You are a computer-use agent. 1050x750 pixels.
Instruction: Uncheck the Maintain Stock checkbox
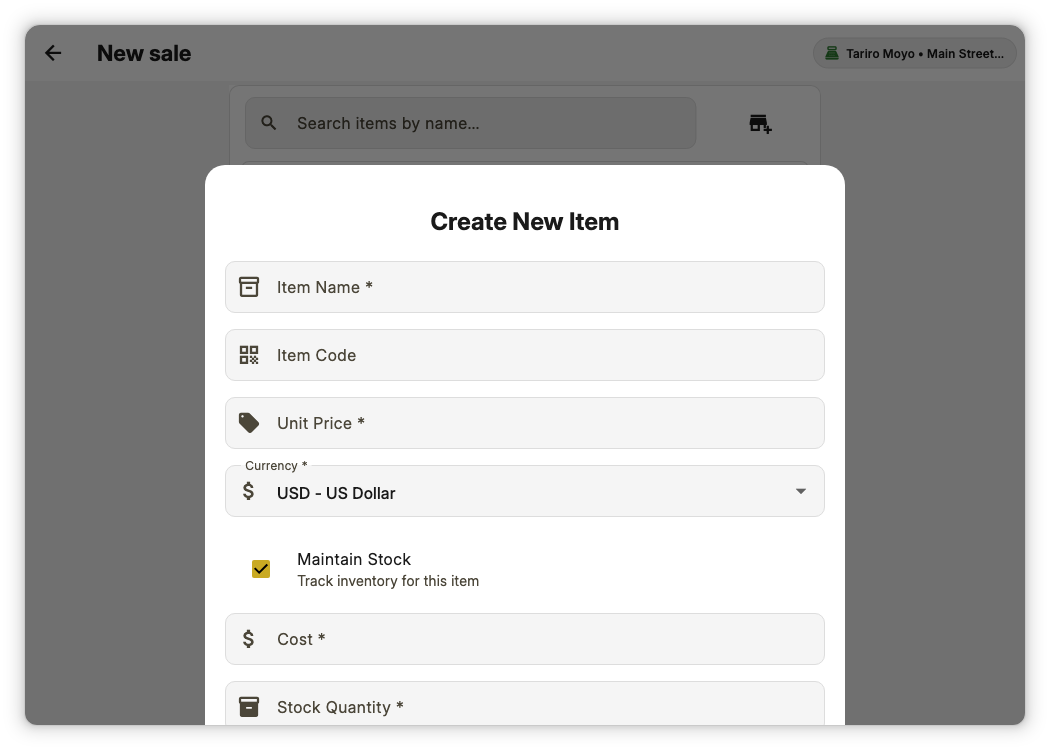261,569
